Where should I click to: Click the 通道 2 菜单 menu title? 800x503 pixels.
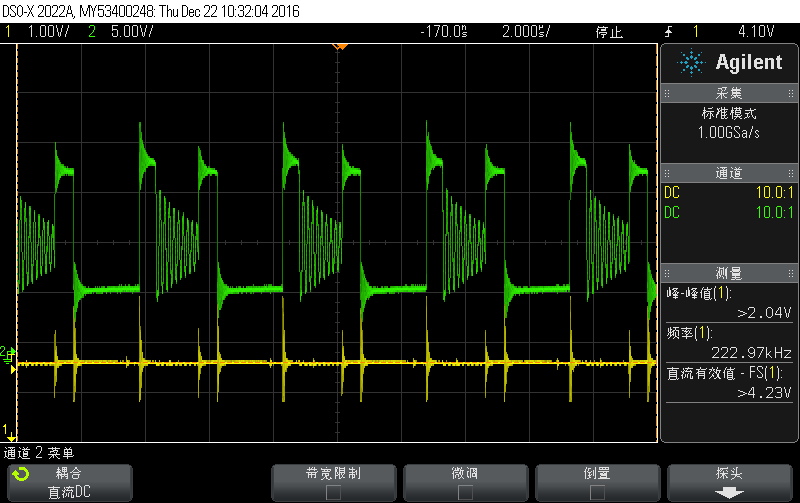(x=39, y=452)
